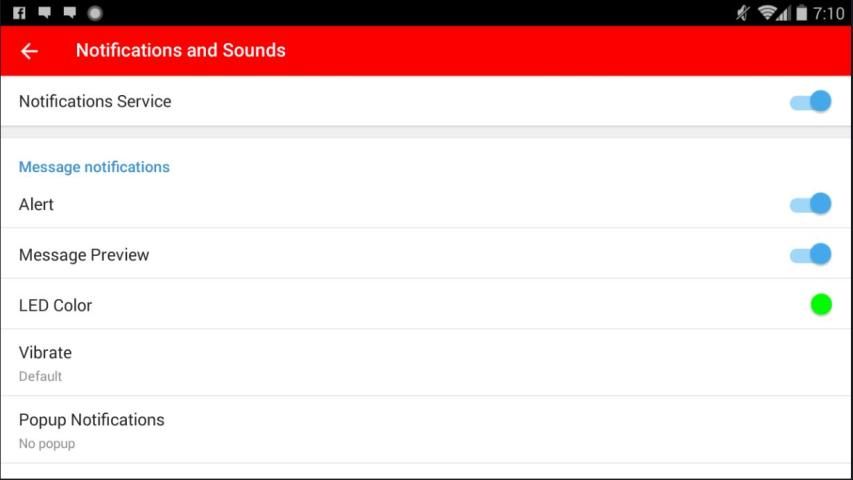Disable the Notifications Service switch
This screenshot has width=853, height=480.
810,102
